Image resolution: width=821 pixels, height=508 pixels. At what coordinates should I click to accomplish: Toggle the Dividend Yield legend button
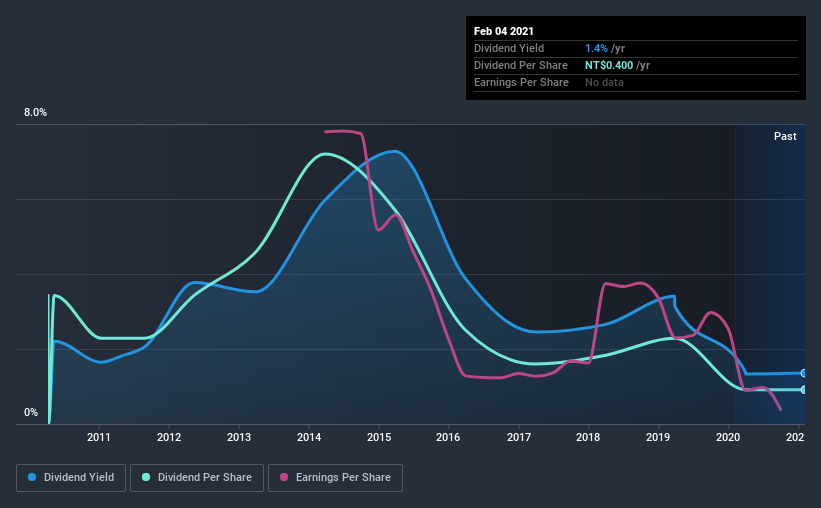pyautogui.click(x=71, y=478)
